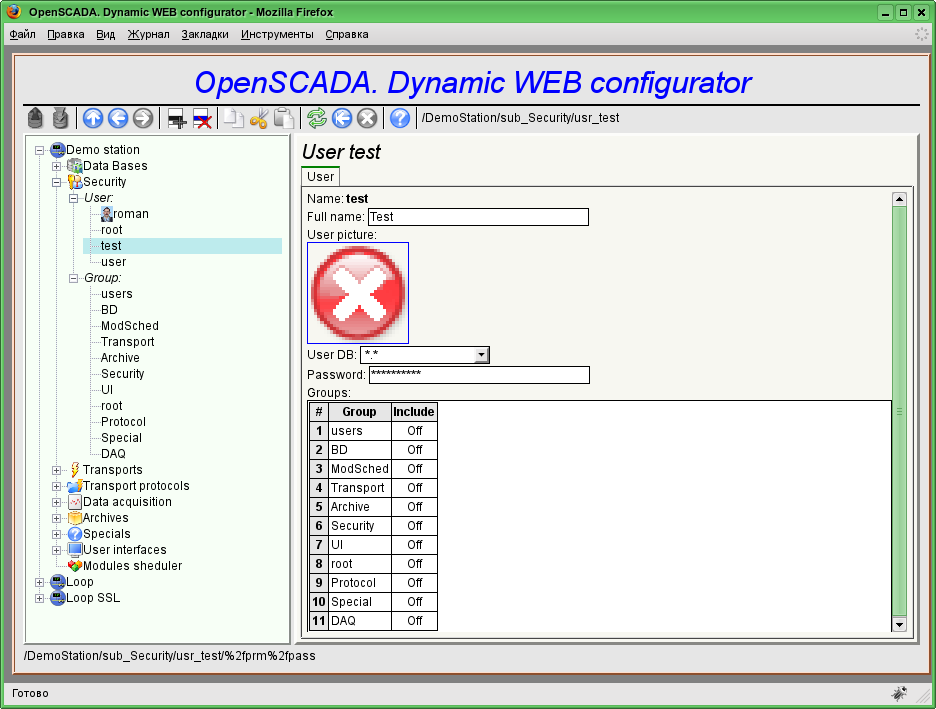Open the Инструменты menu
The height and width of the screenshot is (709, 936).
tap(277, 35)
